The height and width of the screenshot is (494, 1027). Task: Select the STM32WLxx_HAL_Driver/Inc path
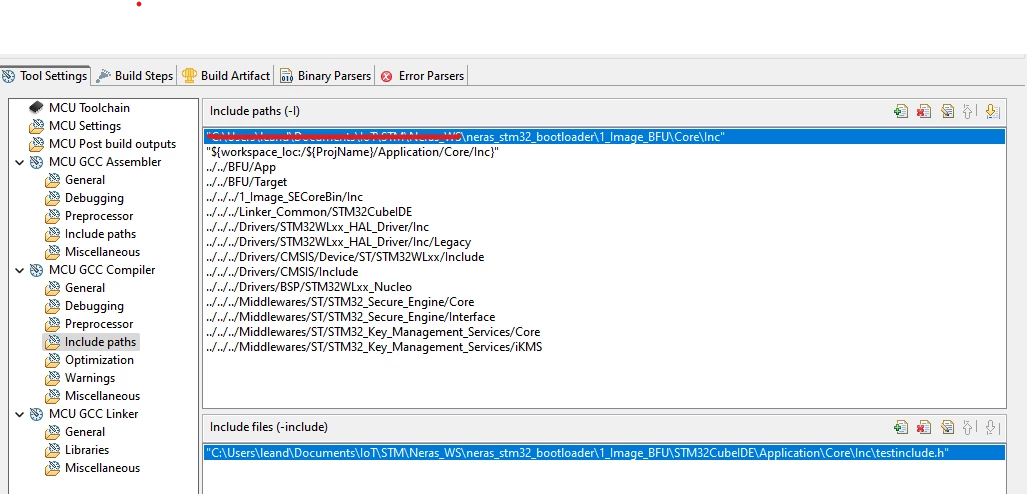coord(604,227)
